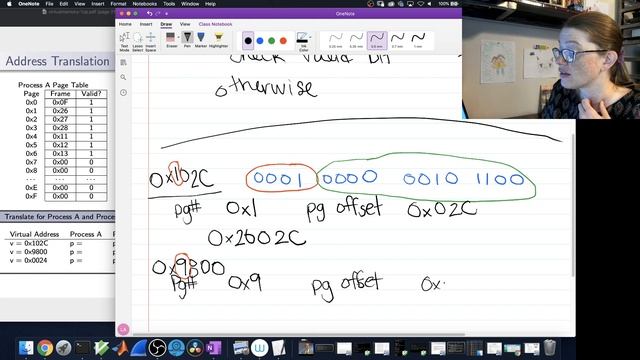Open the Trash in the Dock
Image resolution: width=640 pixels, height=360 pixels.
pyautogui.click(x=550, y=348)
